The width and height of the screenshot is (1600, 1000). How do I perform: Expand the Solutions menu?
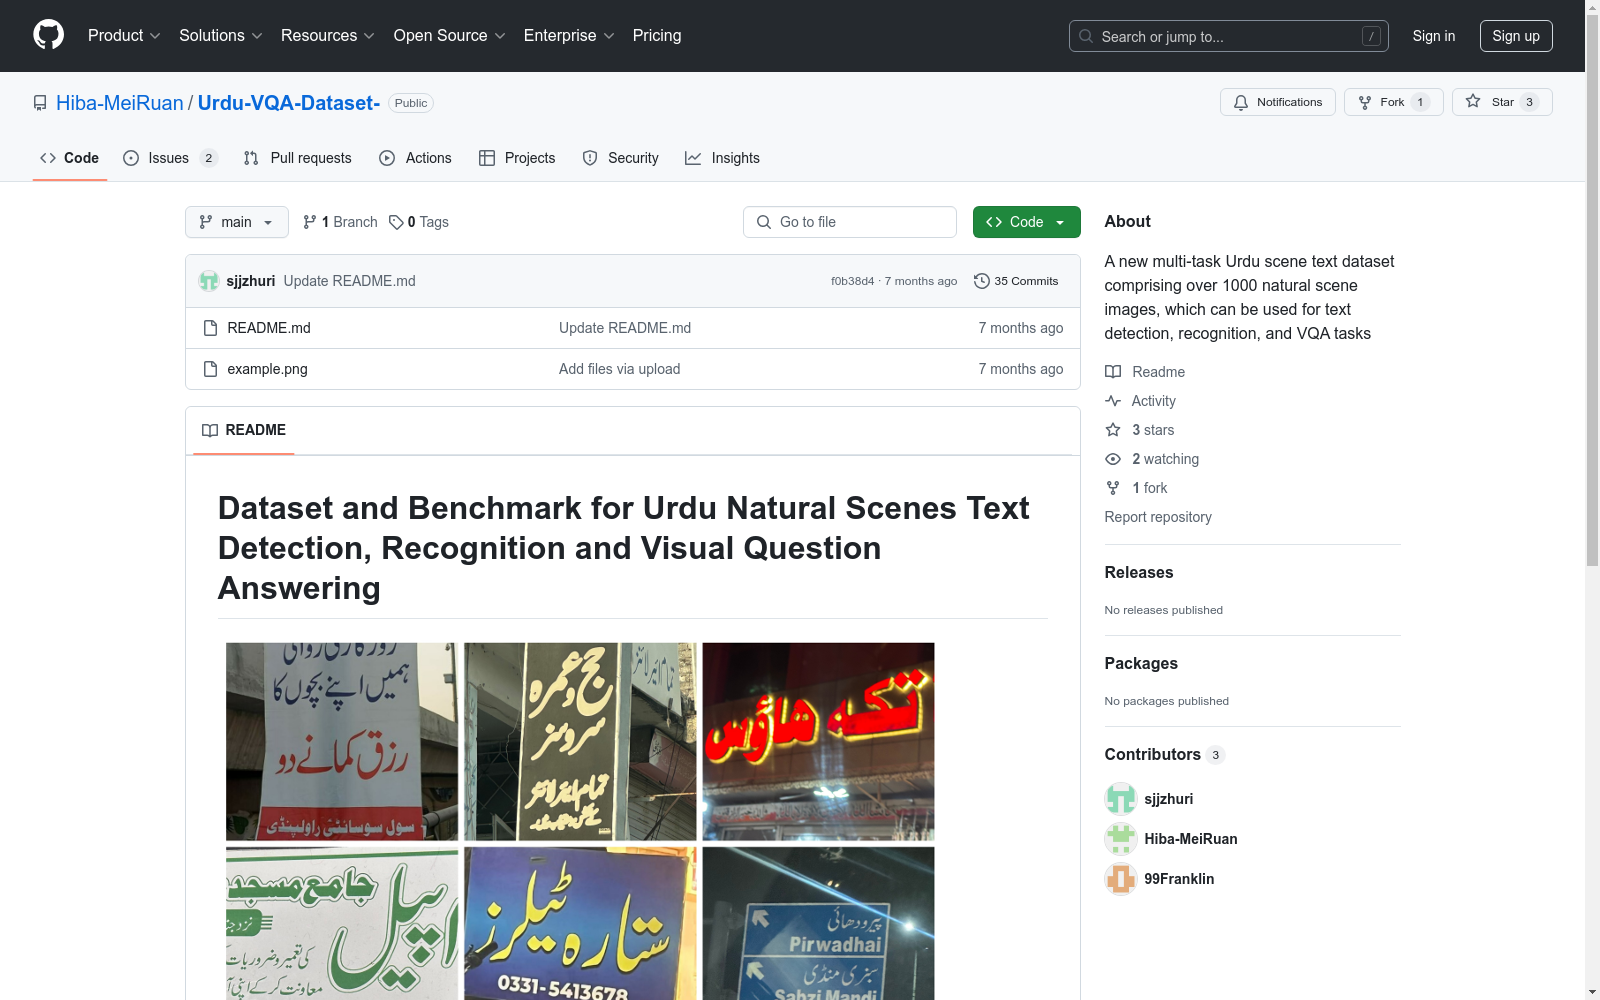221,36
